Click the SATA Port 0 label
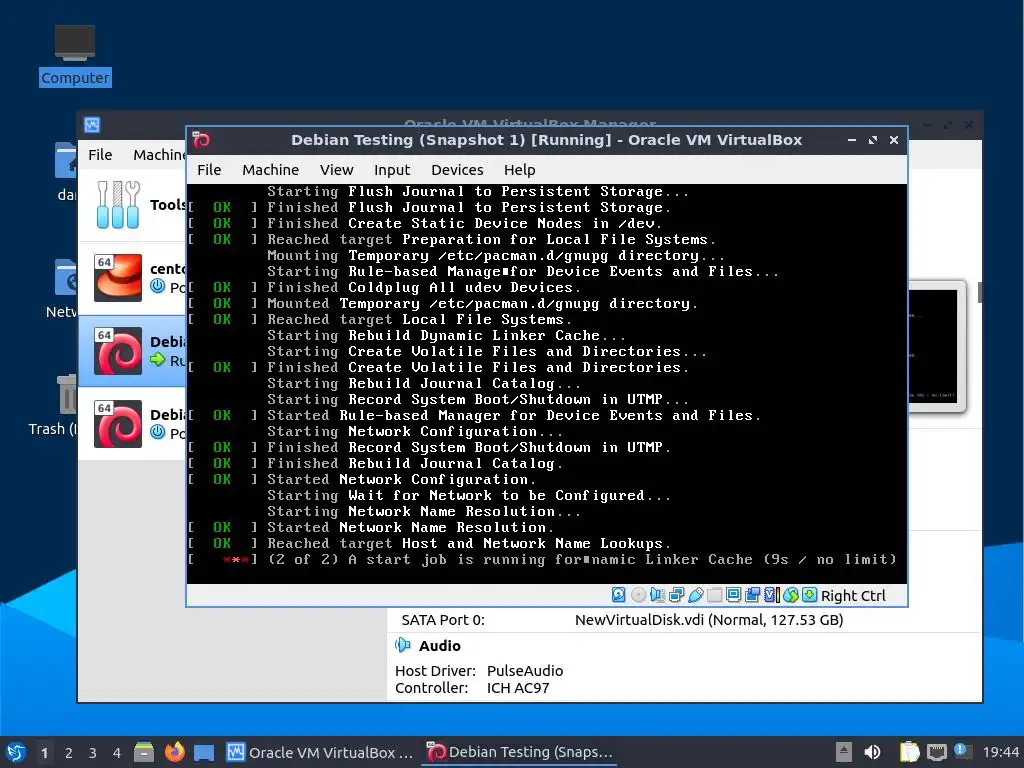This screenshot has width=1024, height=768. 443,620
